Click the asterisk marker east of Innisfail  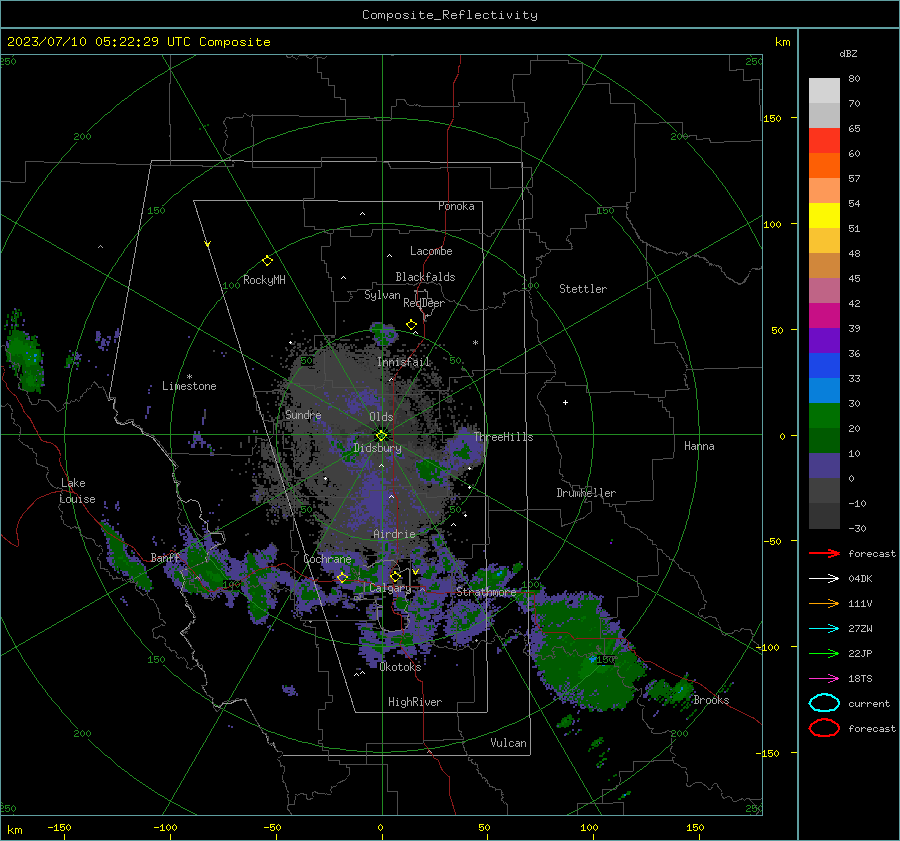point(475,343)
